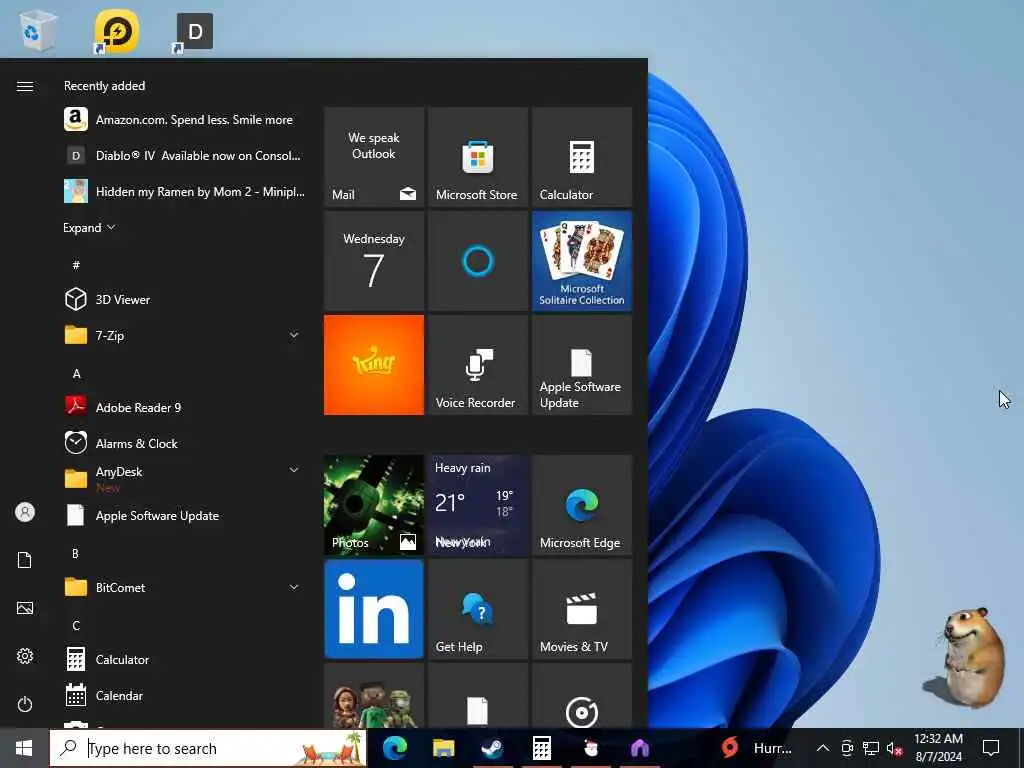Screen dimensions: 1024x768
Task: Open the Diablo 'D' desktop shortcut
Action: click(193, 32)
